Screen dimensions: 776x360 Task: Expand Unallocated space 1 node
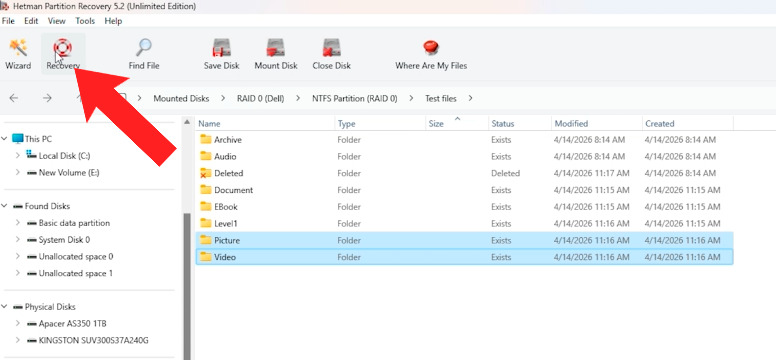coord(18,273)
